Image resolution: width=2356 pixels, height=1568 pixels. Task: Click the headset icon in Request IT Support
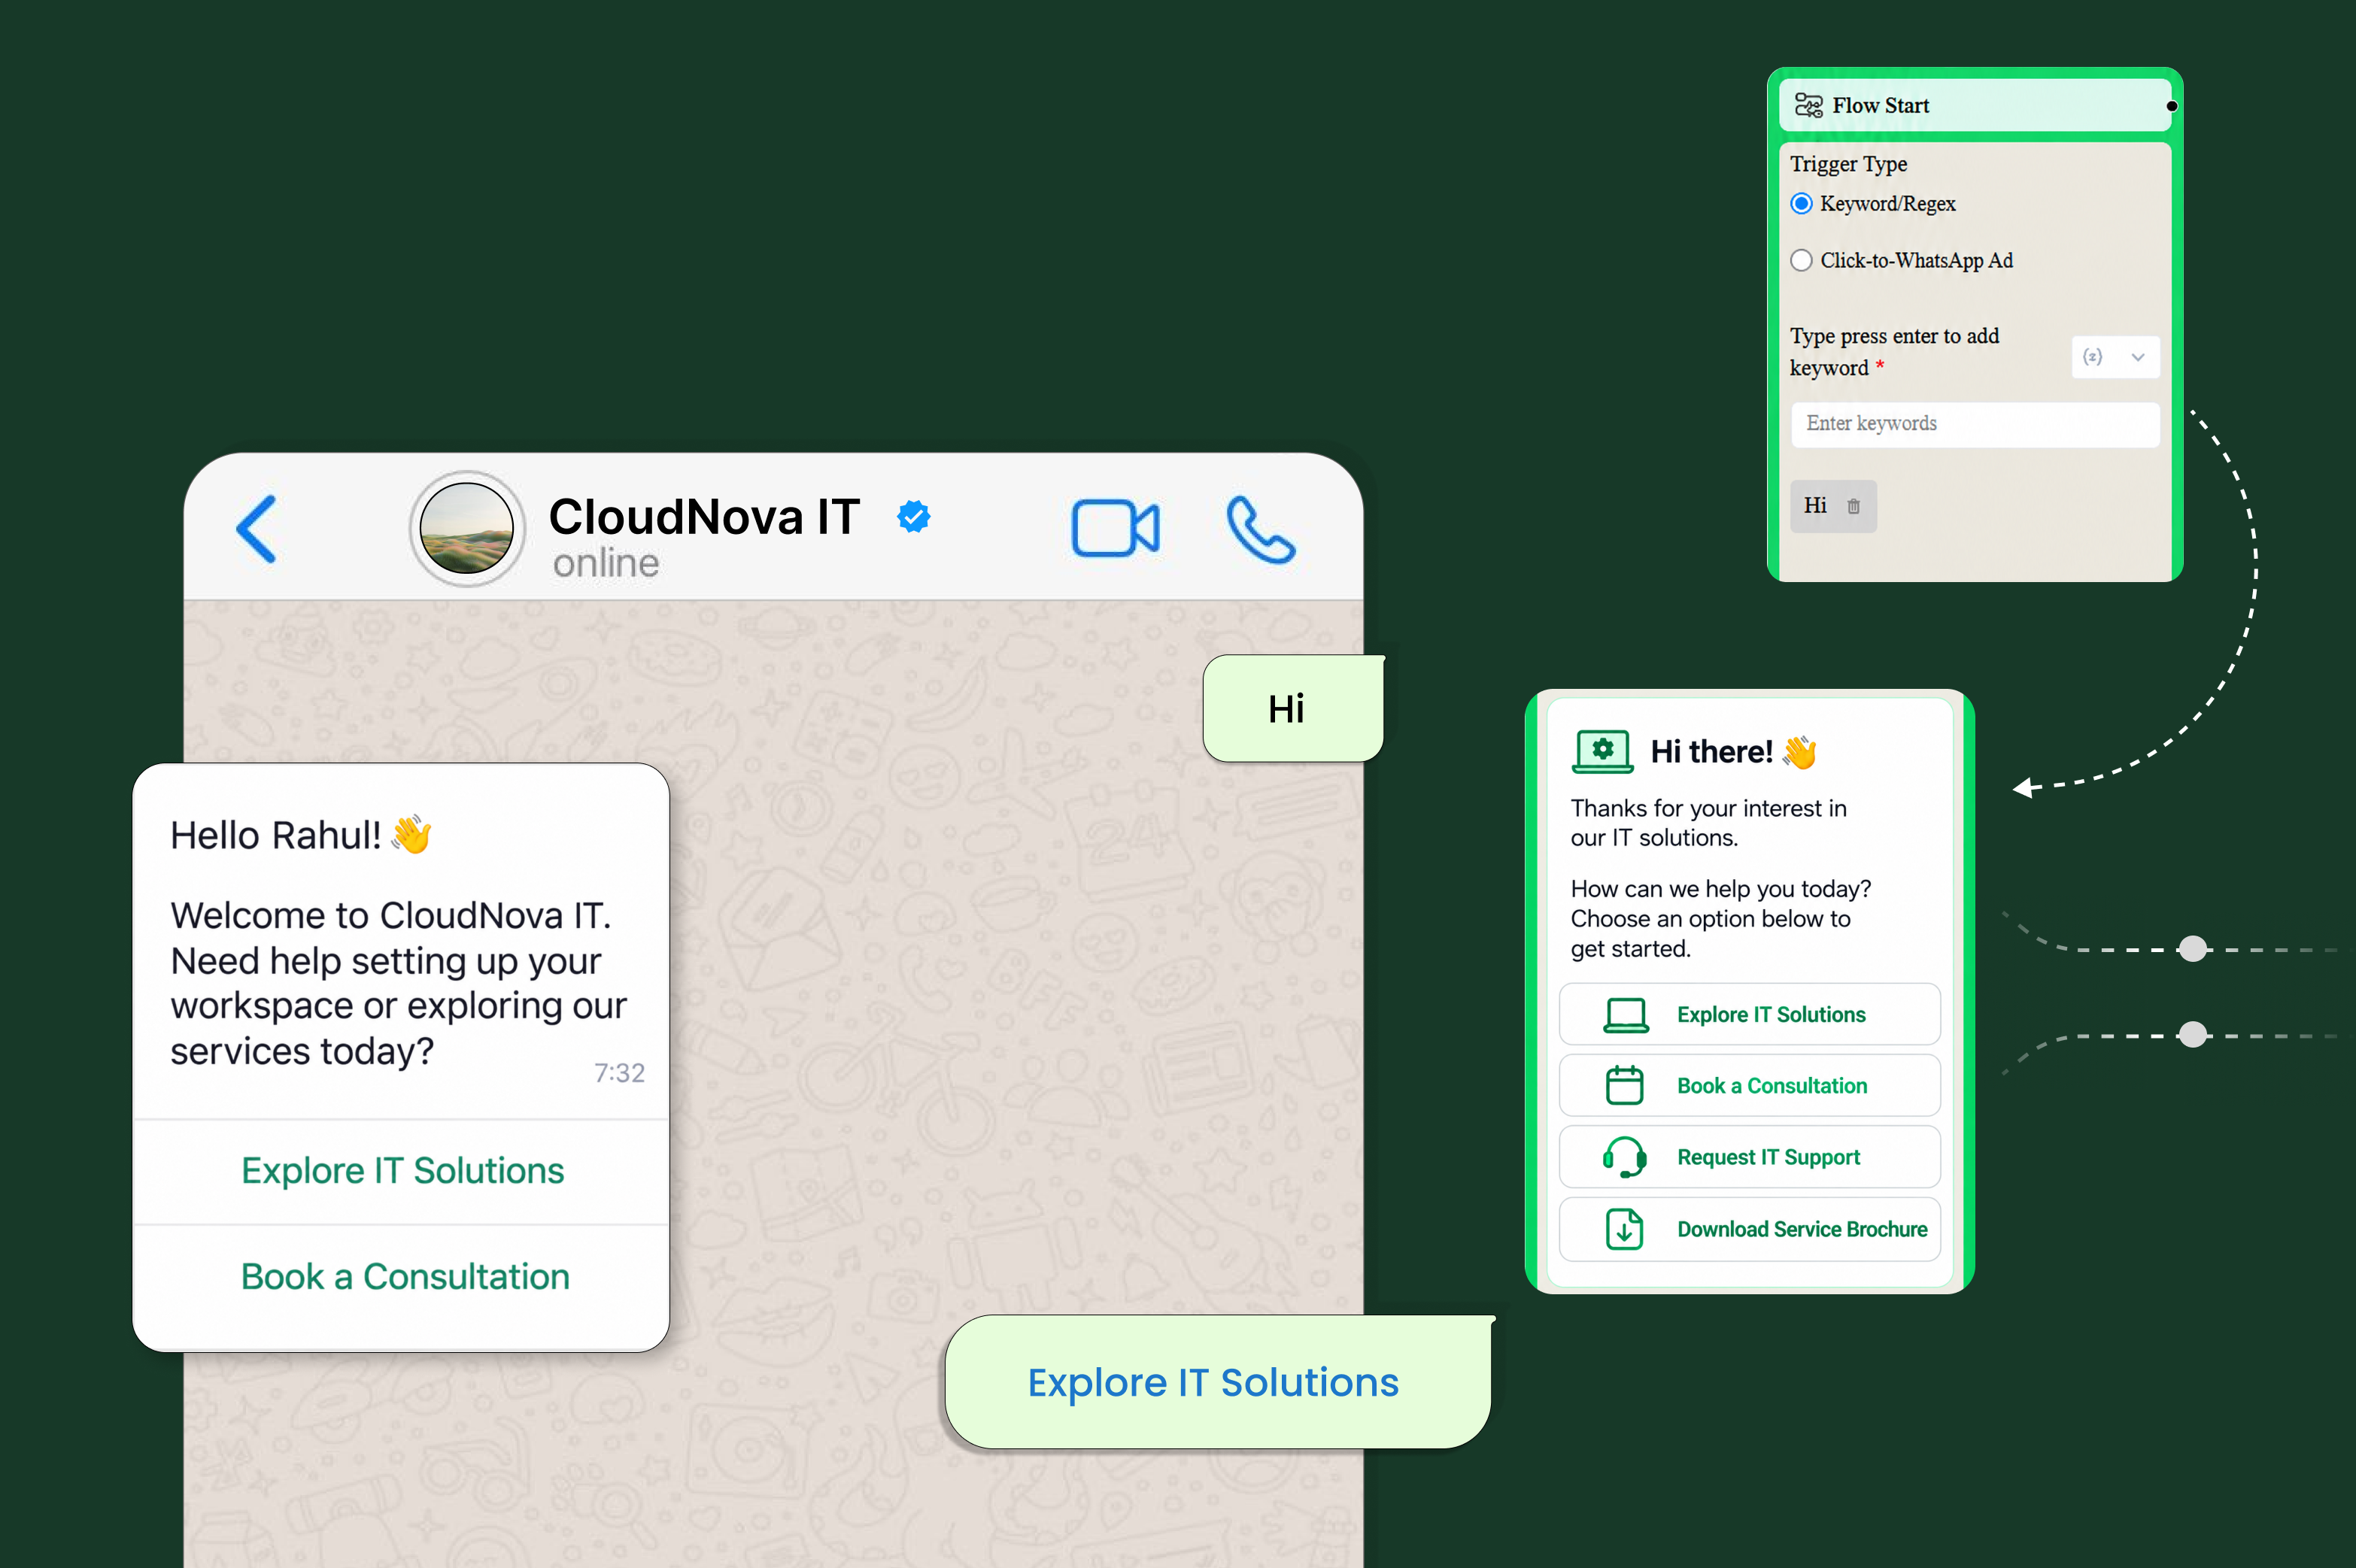pos(1624,1157)
